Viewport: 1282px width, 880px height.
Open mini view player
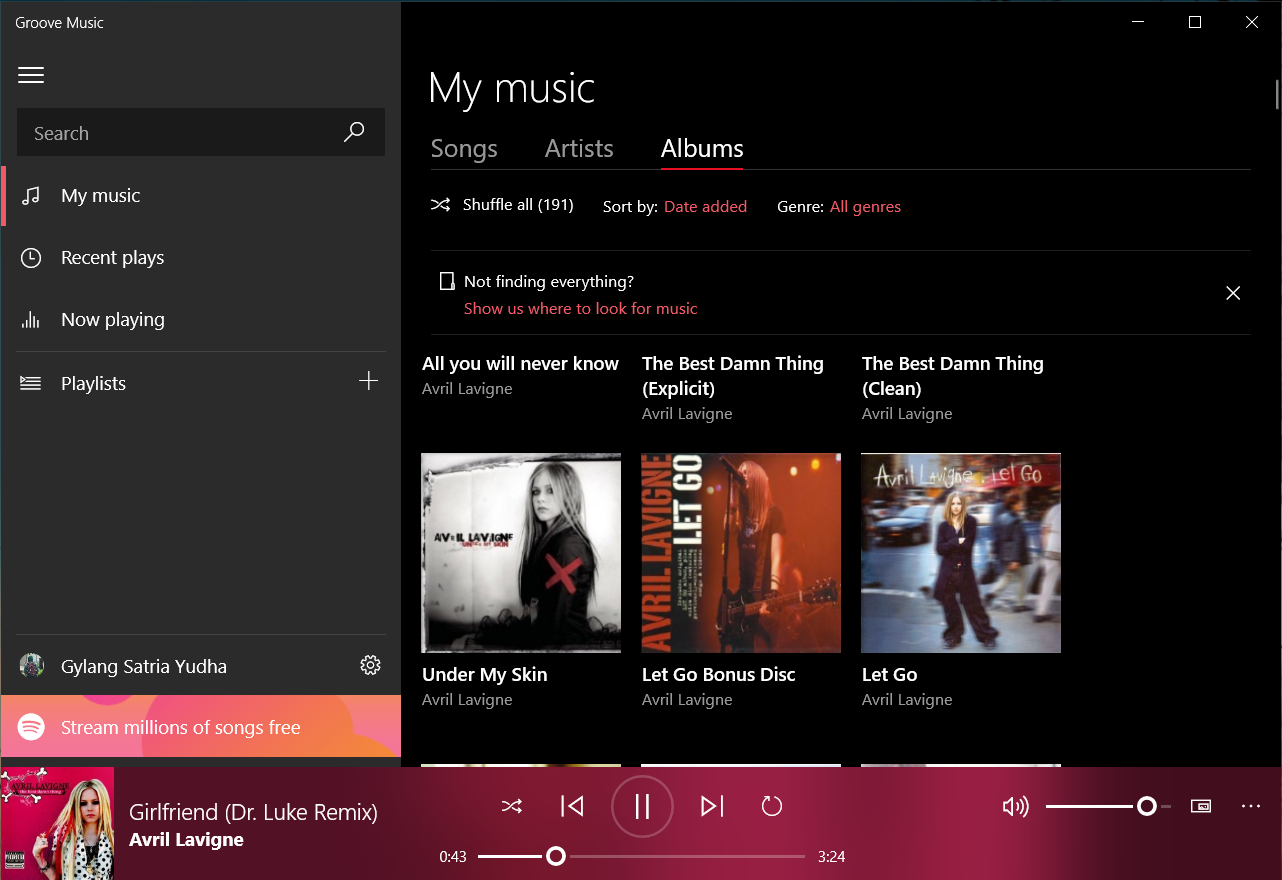(x=1201, y=806)
